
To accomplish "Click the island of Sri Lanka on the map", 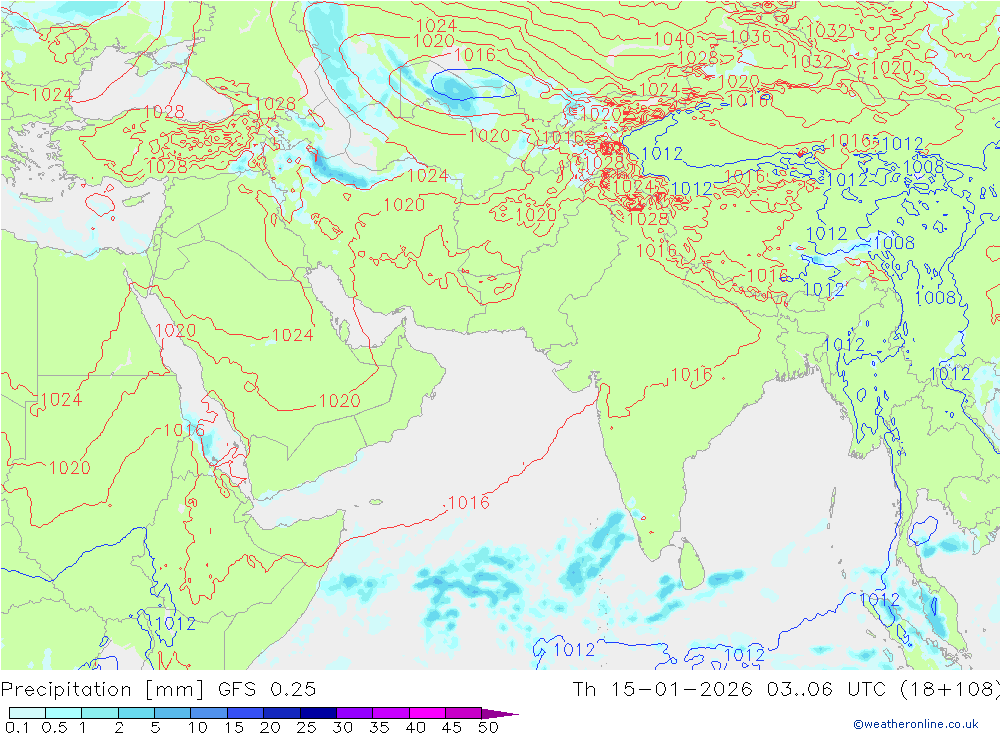I will point(692,565).
